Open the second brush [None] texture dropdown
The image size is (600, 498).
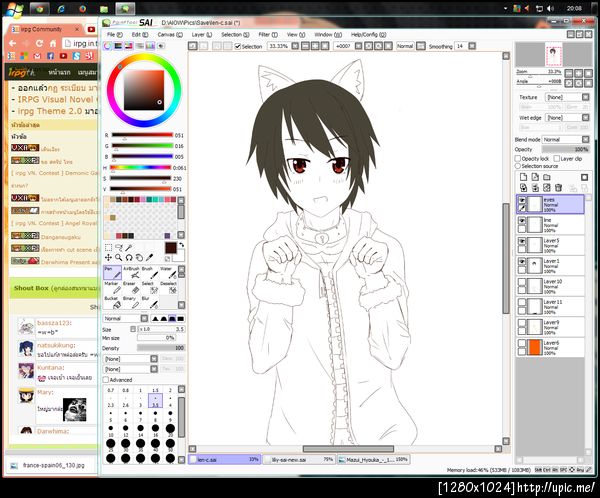(x=130, y=369)
